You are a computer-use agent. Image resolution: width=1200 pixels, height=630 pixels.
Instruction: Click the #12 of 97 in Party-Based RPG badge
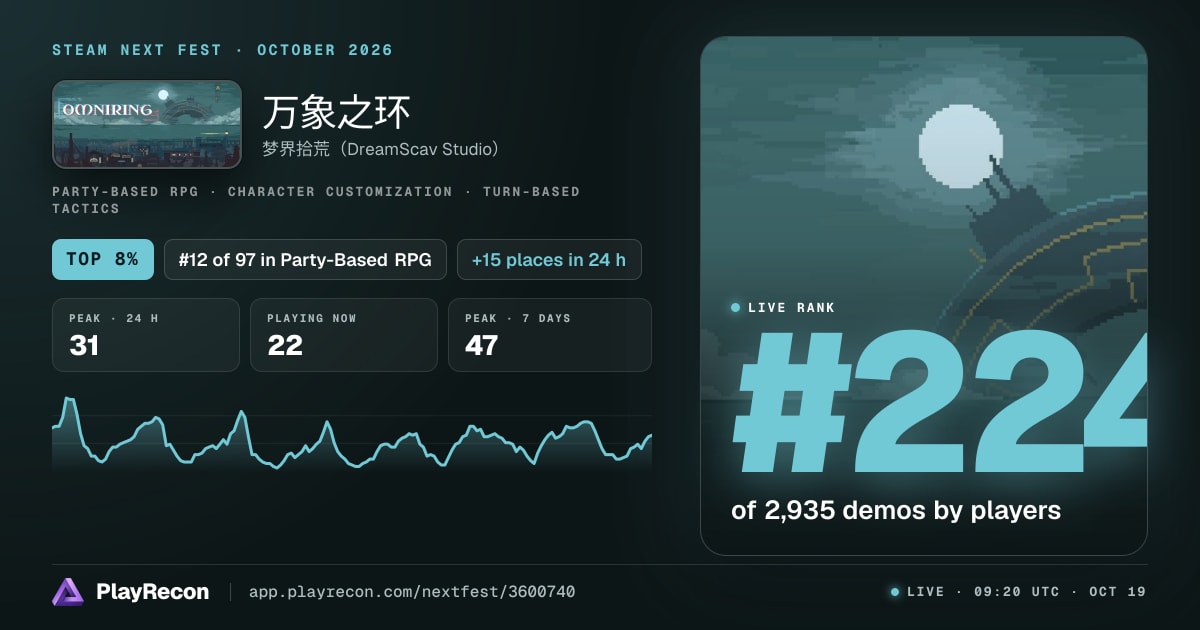click(x=305, y=259)
